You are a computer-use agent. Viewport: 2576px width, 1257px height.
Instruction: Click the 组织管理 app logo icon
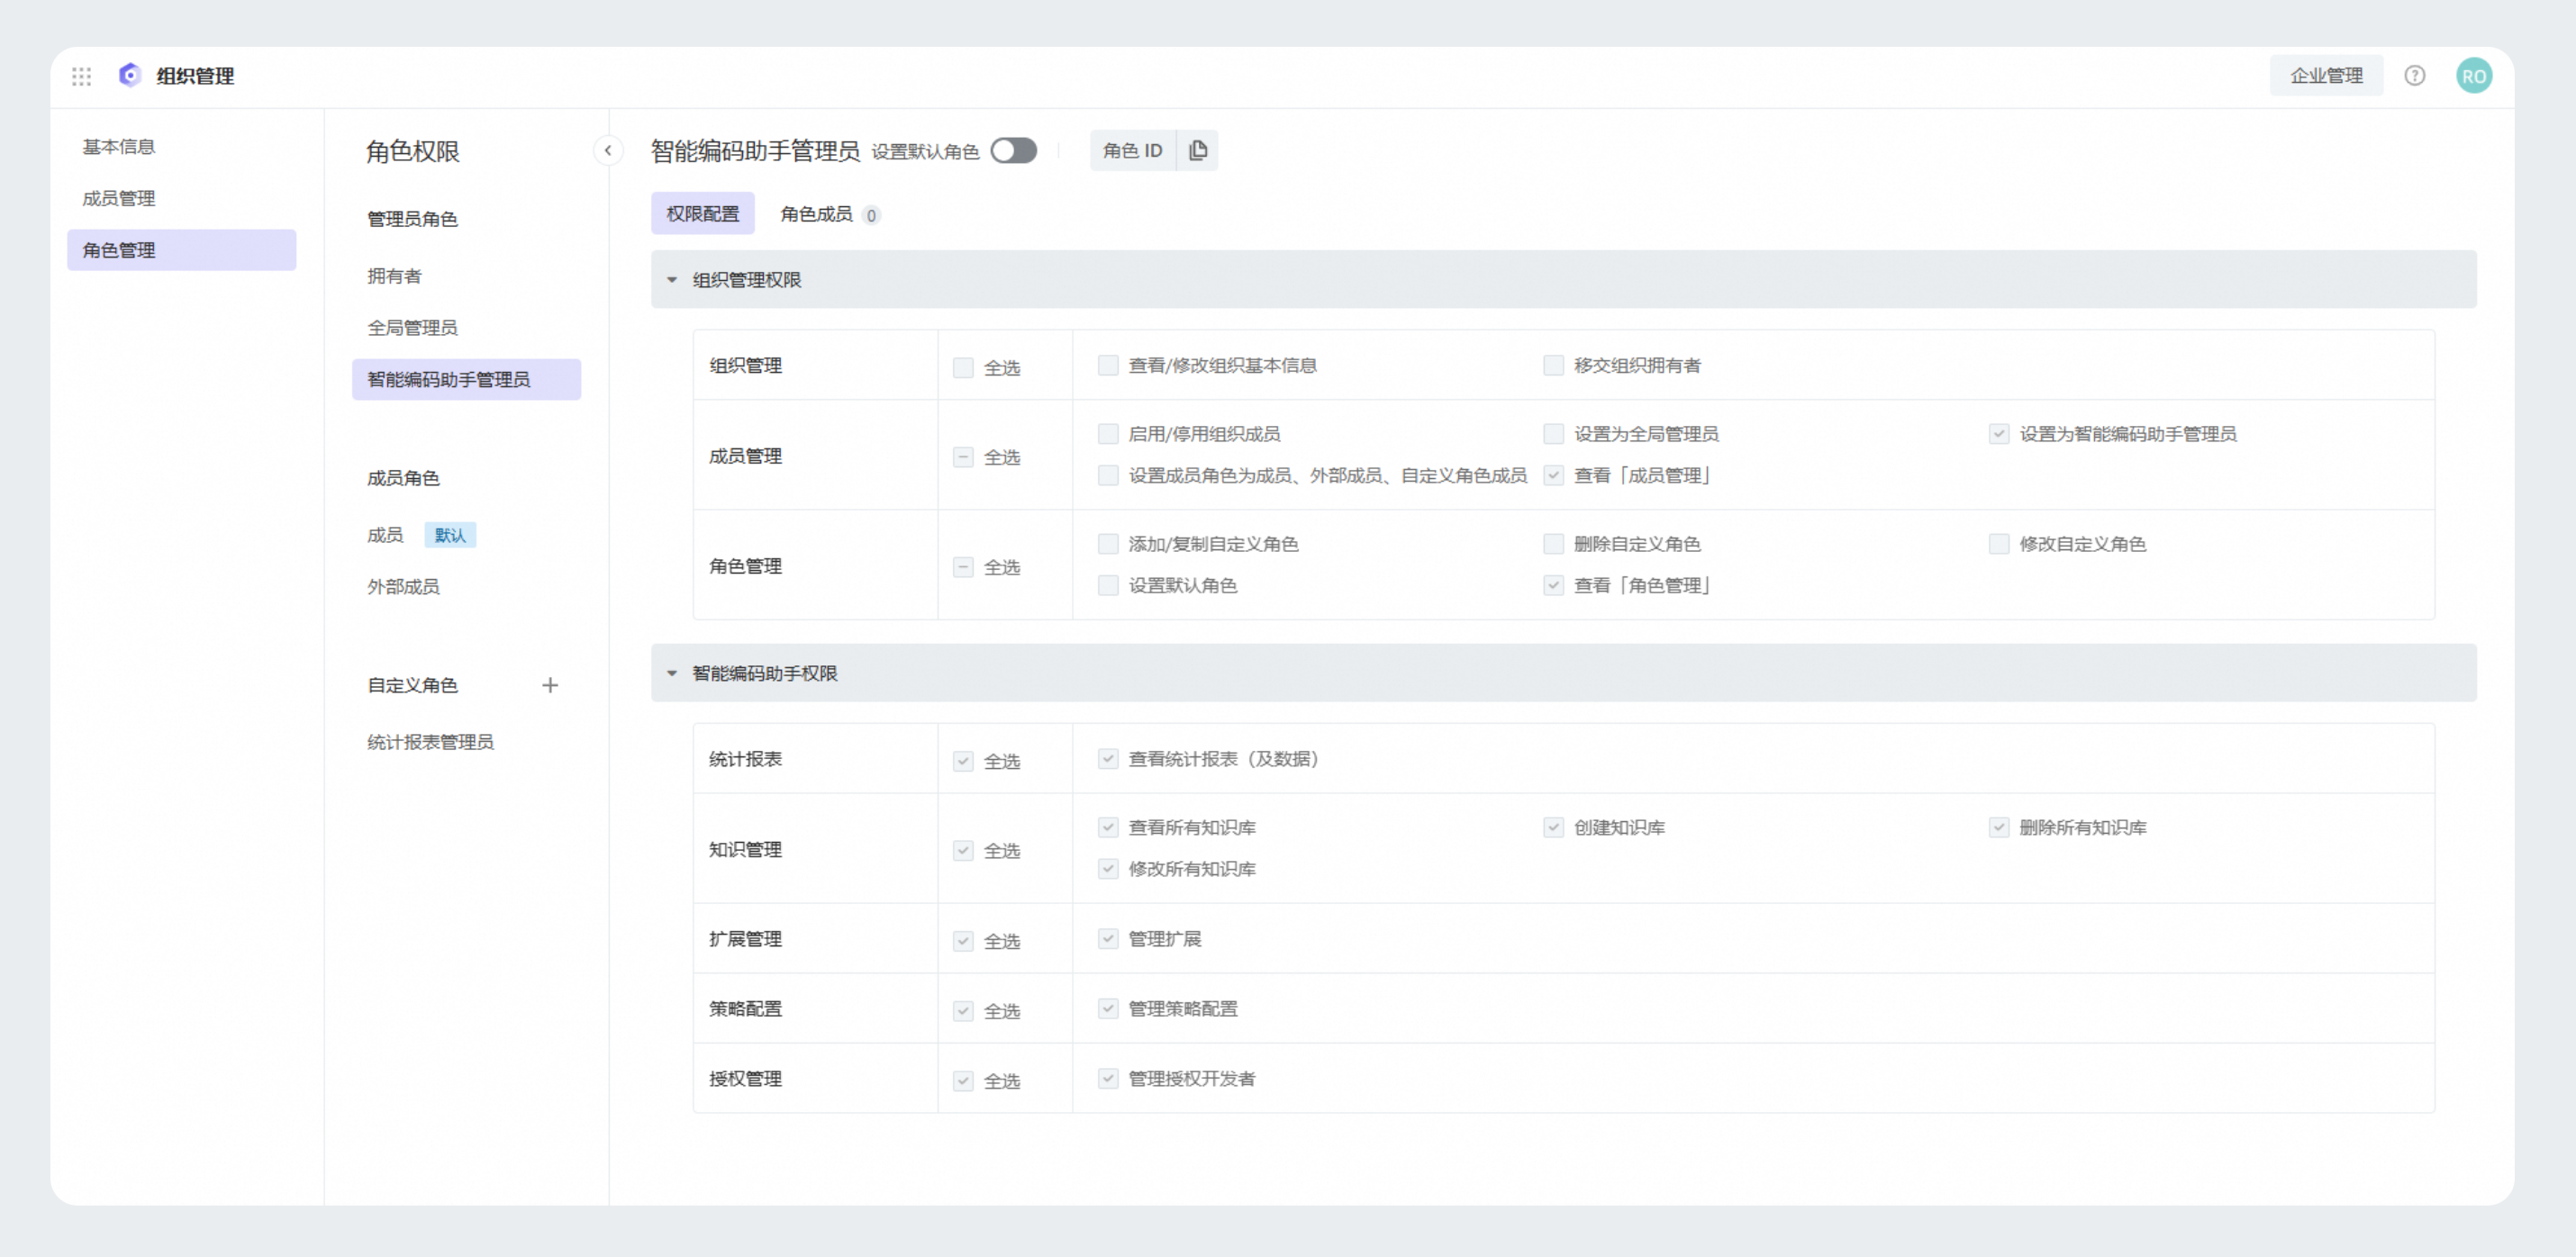129,75
